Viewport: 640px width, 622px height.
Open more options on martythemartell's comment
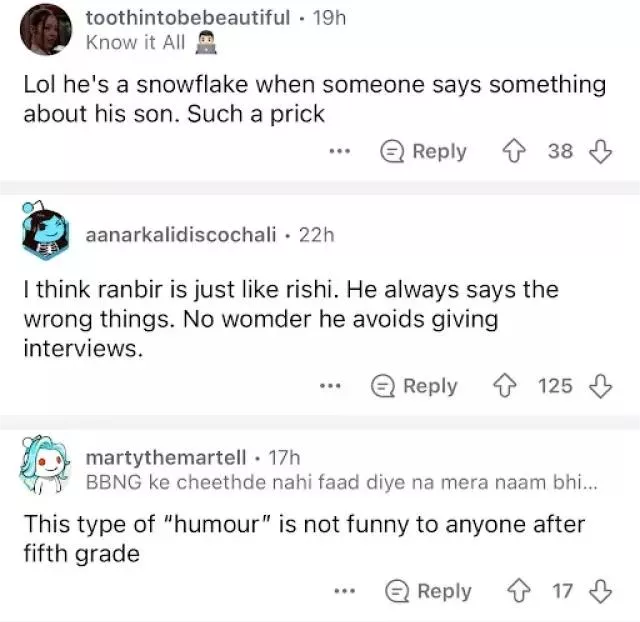click(345, 591)
